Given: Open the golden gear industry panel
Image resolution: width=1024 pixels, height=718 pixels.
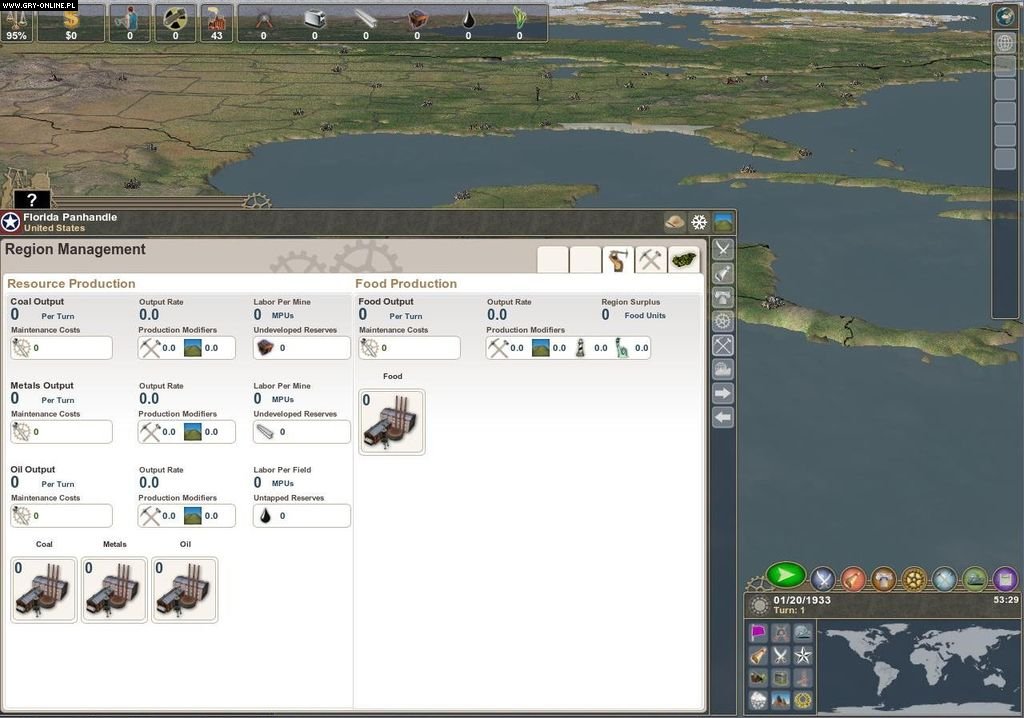Looking at the screenshot, I should pos(914,579).
